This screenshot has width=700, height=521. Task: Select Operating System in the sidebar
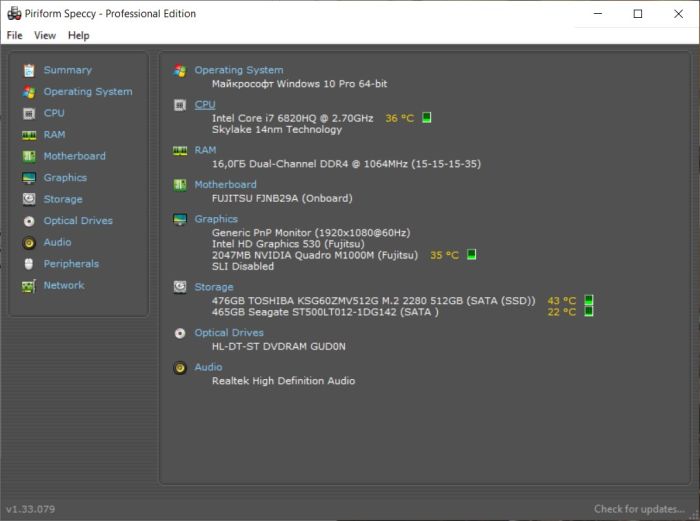[88, 92]
